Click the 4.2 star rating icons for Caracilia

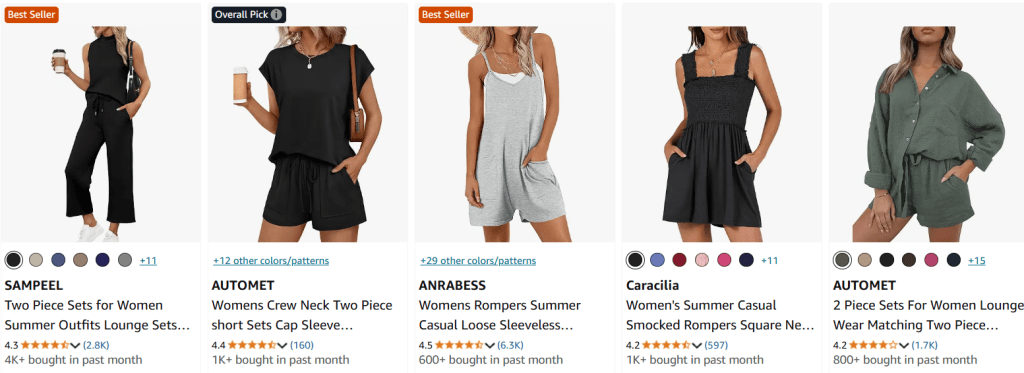click(x=666, y=345)
